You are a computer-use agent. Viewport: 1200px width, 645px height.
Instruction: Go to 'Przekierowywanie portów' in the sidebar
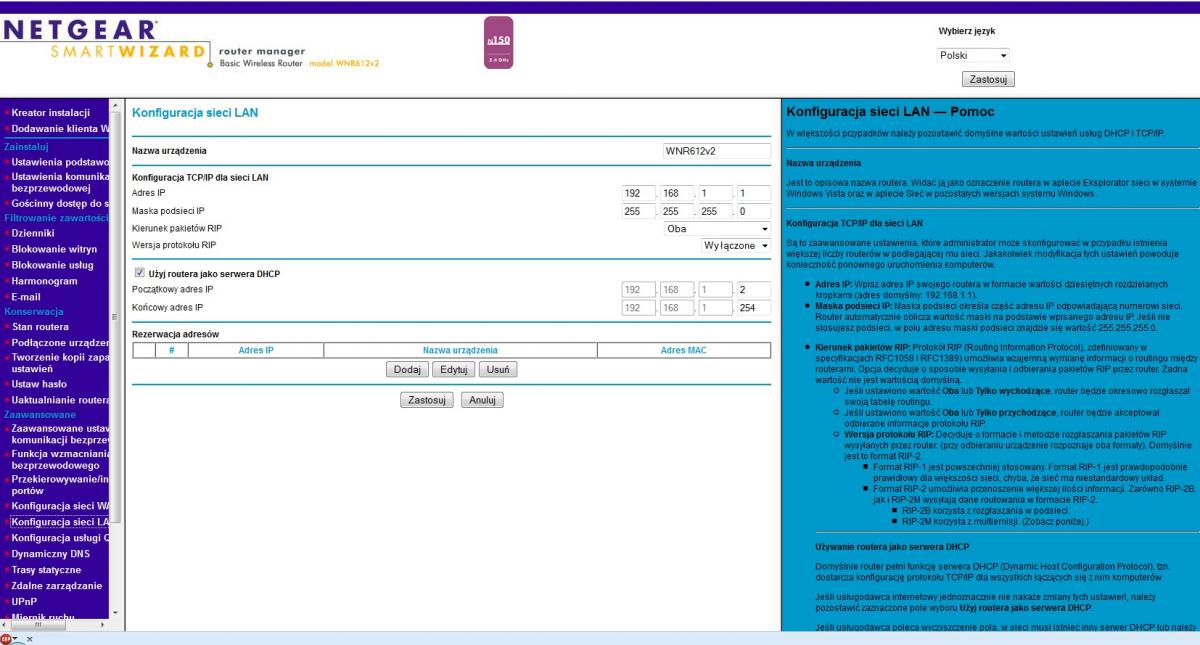[60, 485]
